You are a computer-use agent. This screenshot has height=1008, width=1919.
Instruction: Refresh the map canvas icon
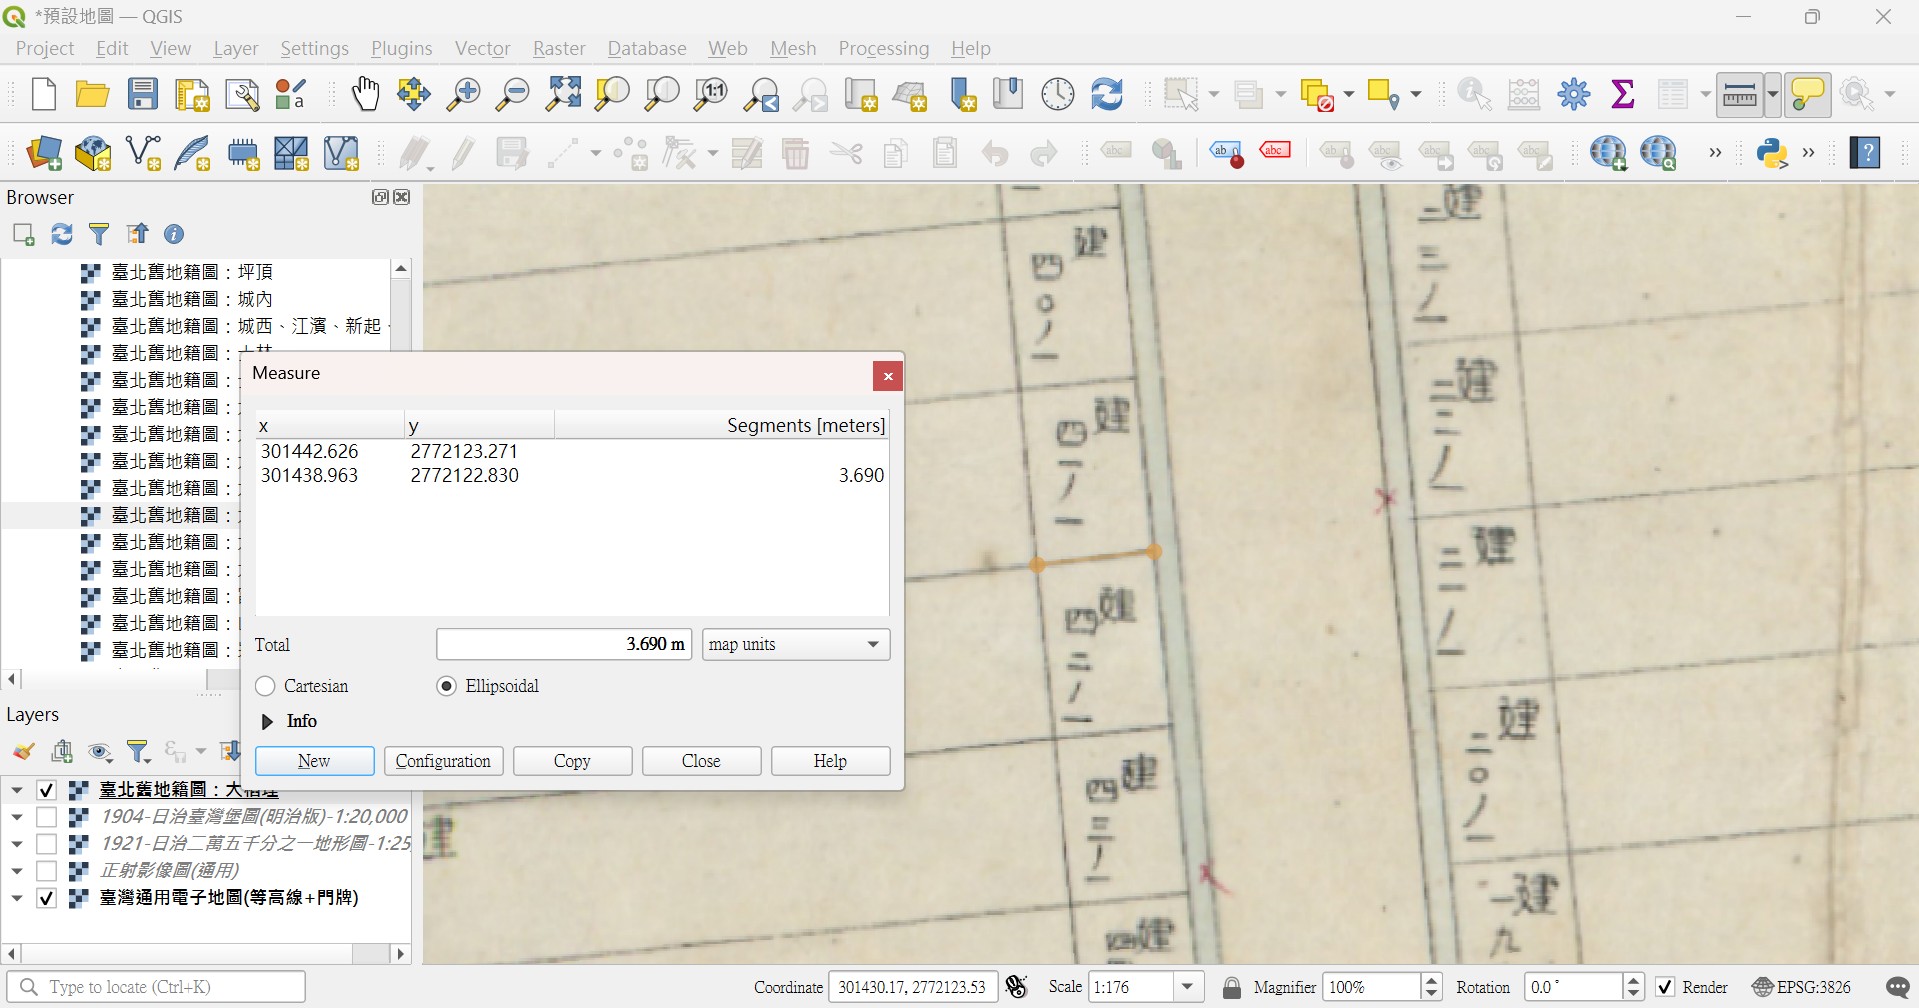click(1107, 94)
